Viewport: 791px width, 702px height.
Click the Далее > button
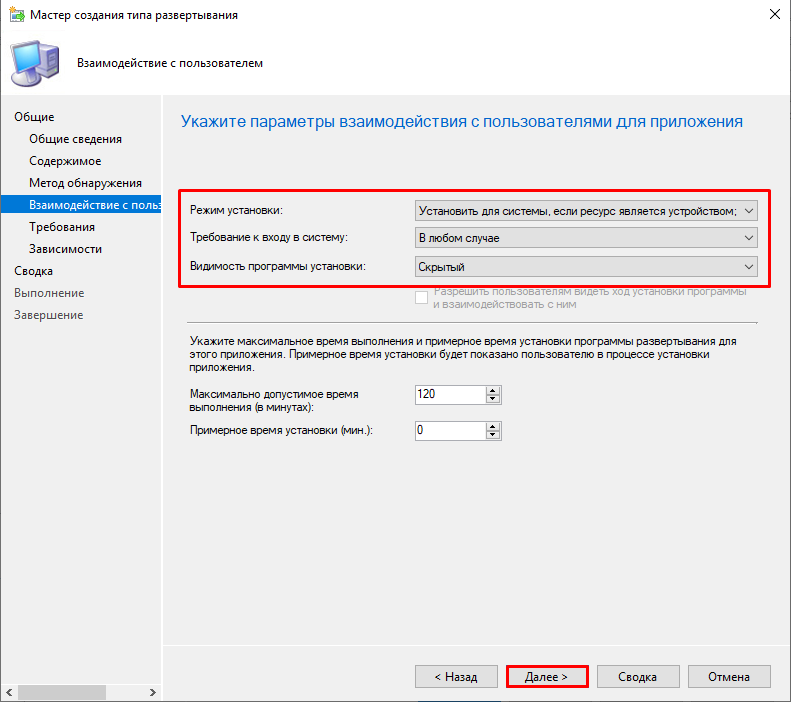pyautogui.click(x=547, y=677)
